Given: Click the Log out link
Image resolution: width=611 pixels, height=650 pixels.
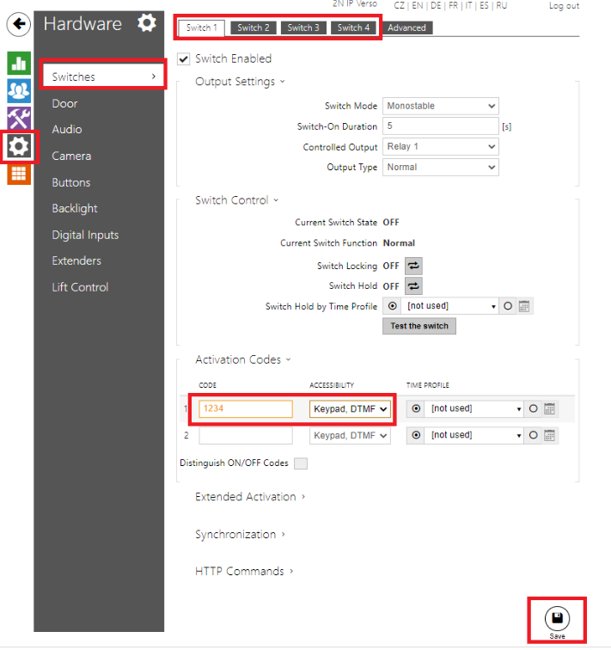Looking at the screenshot, I should click(564, 6).
